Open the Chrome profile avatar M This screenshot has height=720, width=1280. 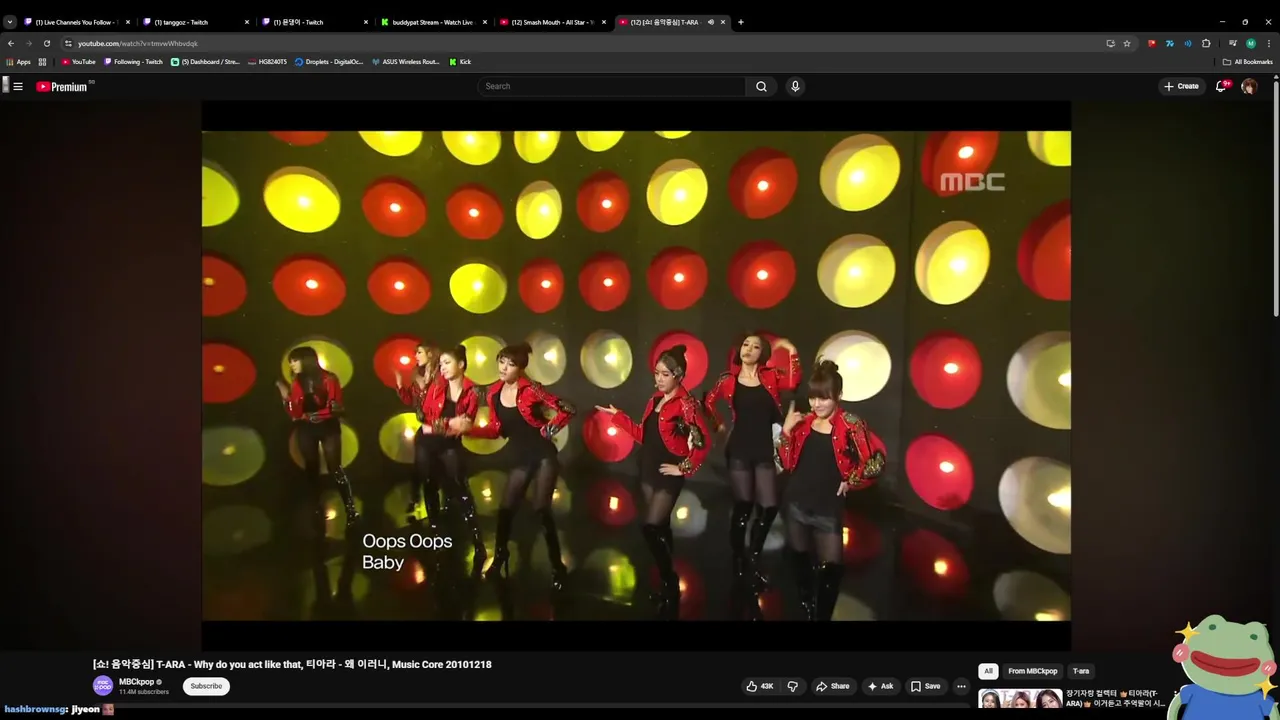tap(1251, 43)
